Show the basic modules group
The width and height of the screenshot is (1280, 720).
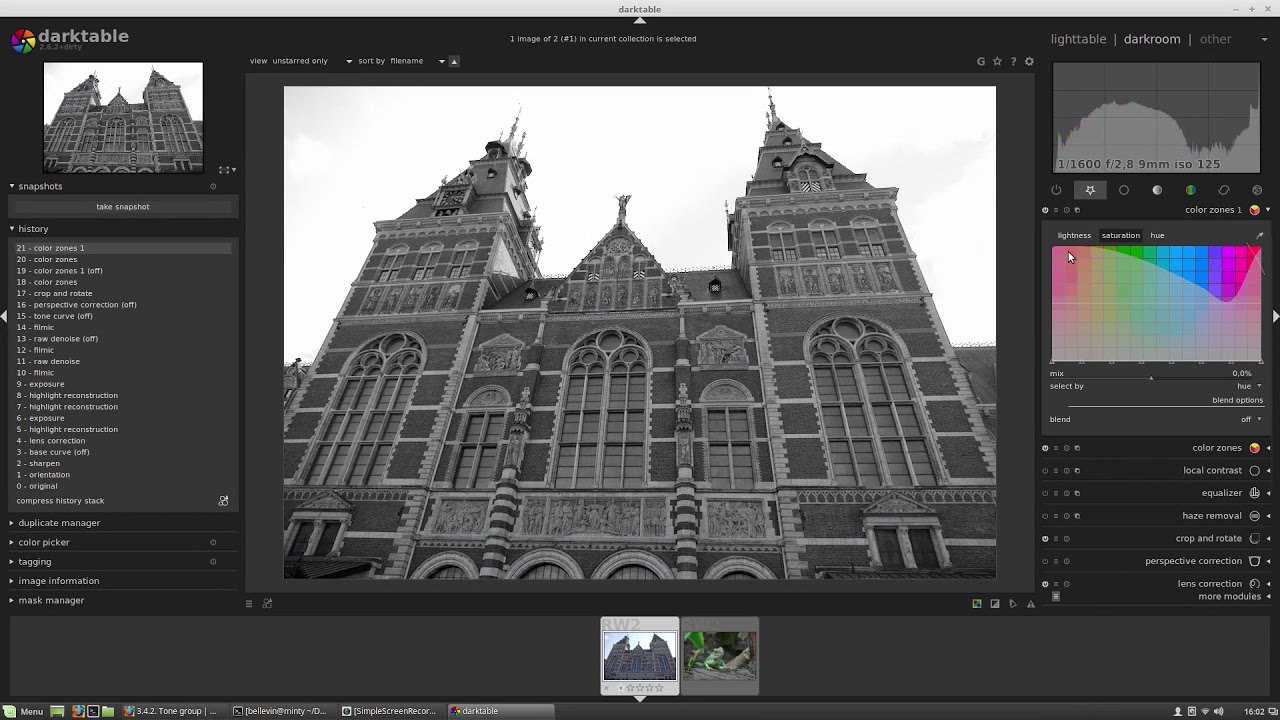click(x=1124, y=190)
